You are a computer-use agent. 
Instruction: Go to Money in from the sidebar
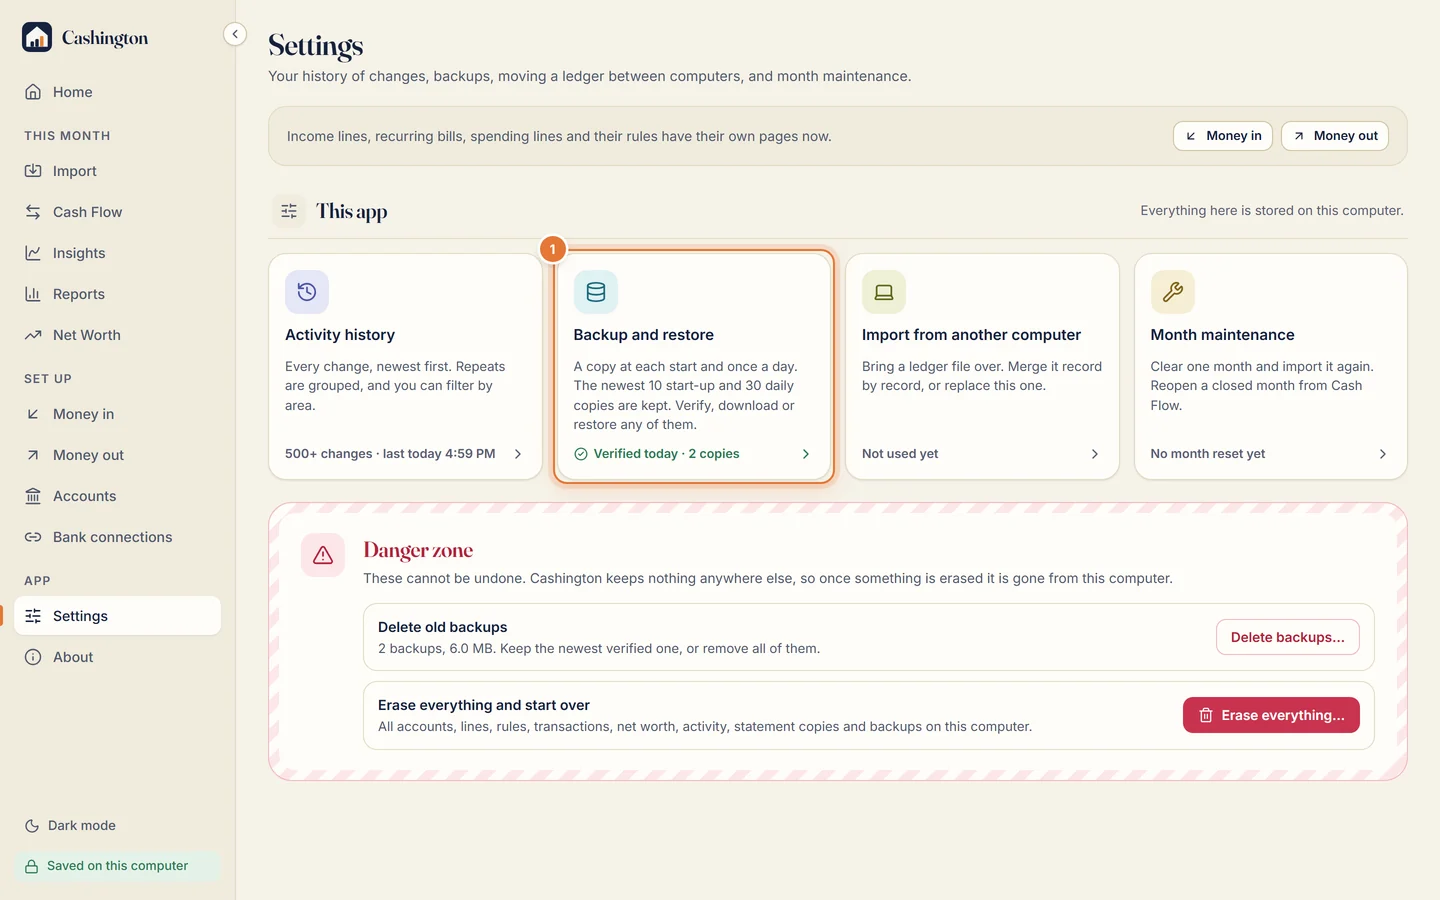click(117, 414)
